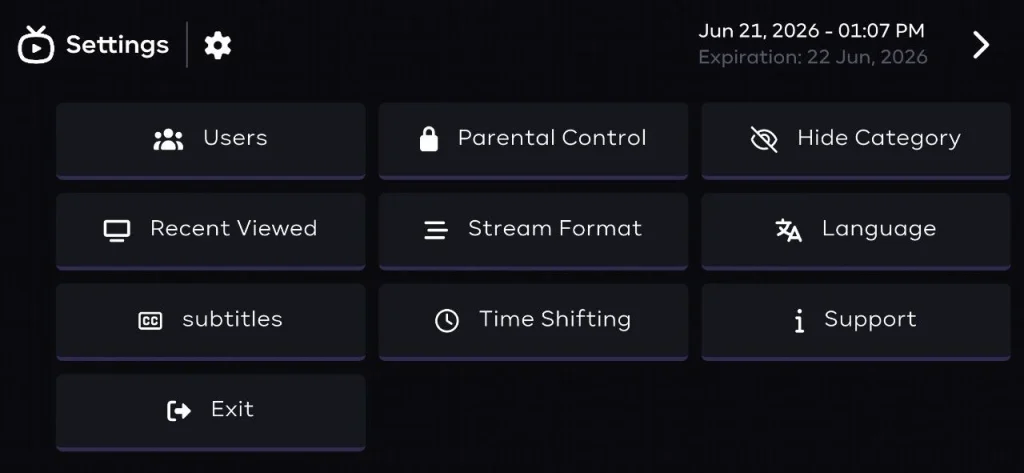Image resolution: width=1024 pixels, height=473 pixels.
Task: Click the TV logo icon beside Settings
Action: pos(36,44)
